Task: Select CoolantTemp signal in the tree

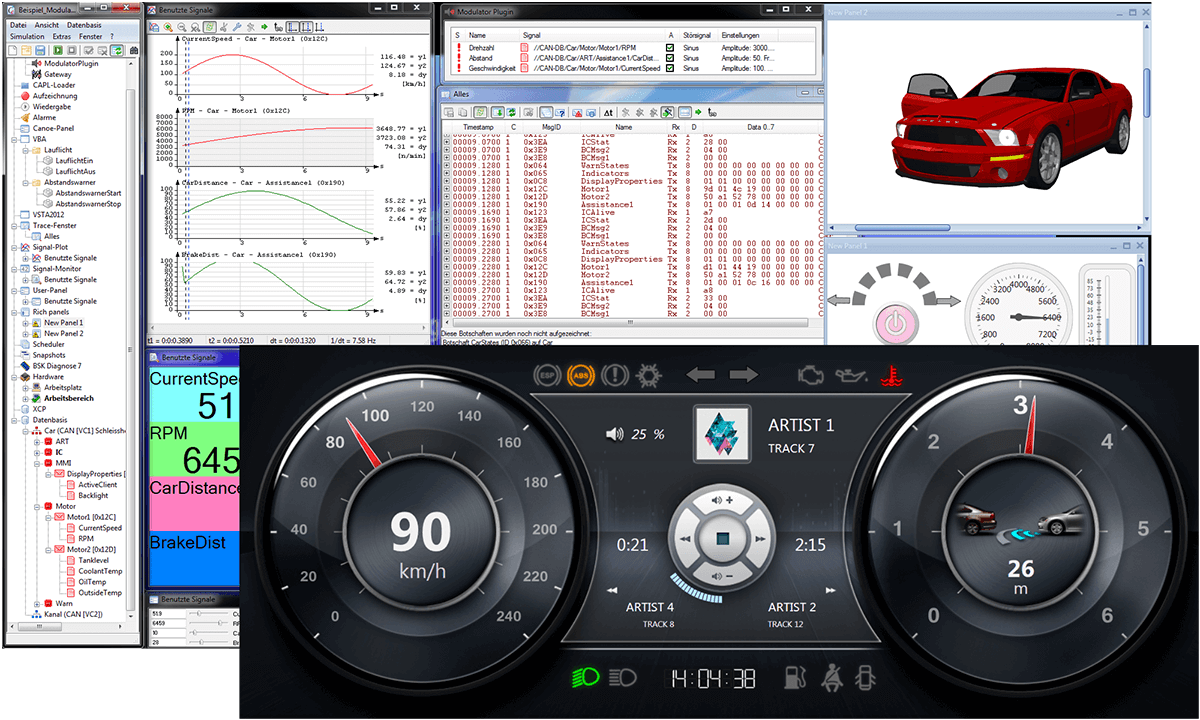Action: (x=100, y=571)
